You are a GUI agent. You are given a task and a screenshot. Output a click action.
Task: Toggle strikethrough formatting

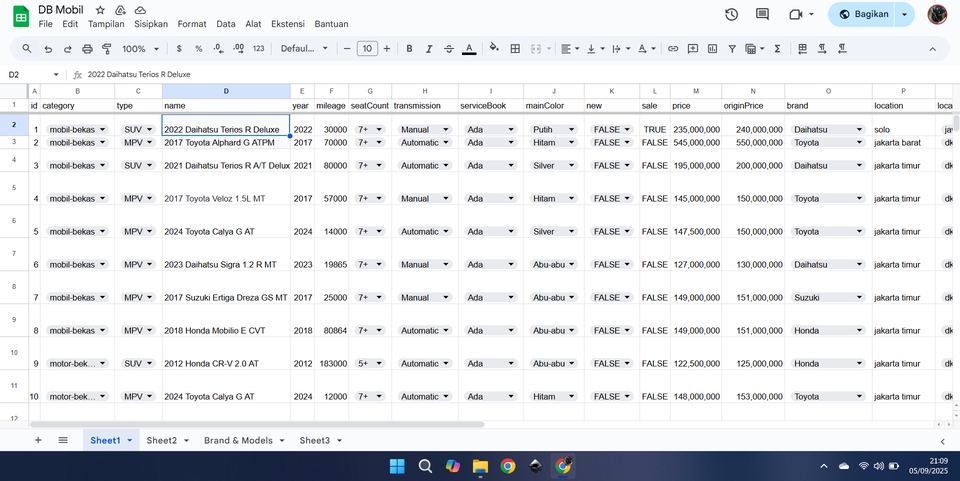click(x=449, y=49)
